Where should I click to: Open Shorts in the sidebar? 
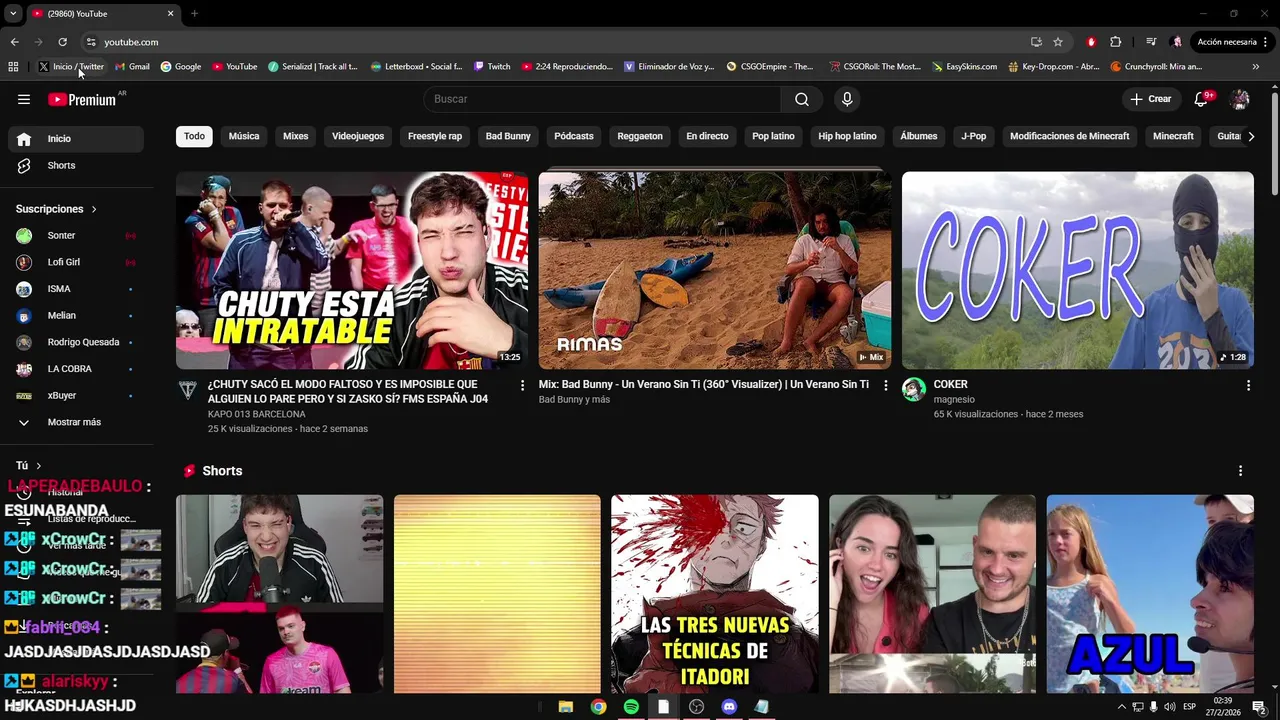pos(76,165)
